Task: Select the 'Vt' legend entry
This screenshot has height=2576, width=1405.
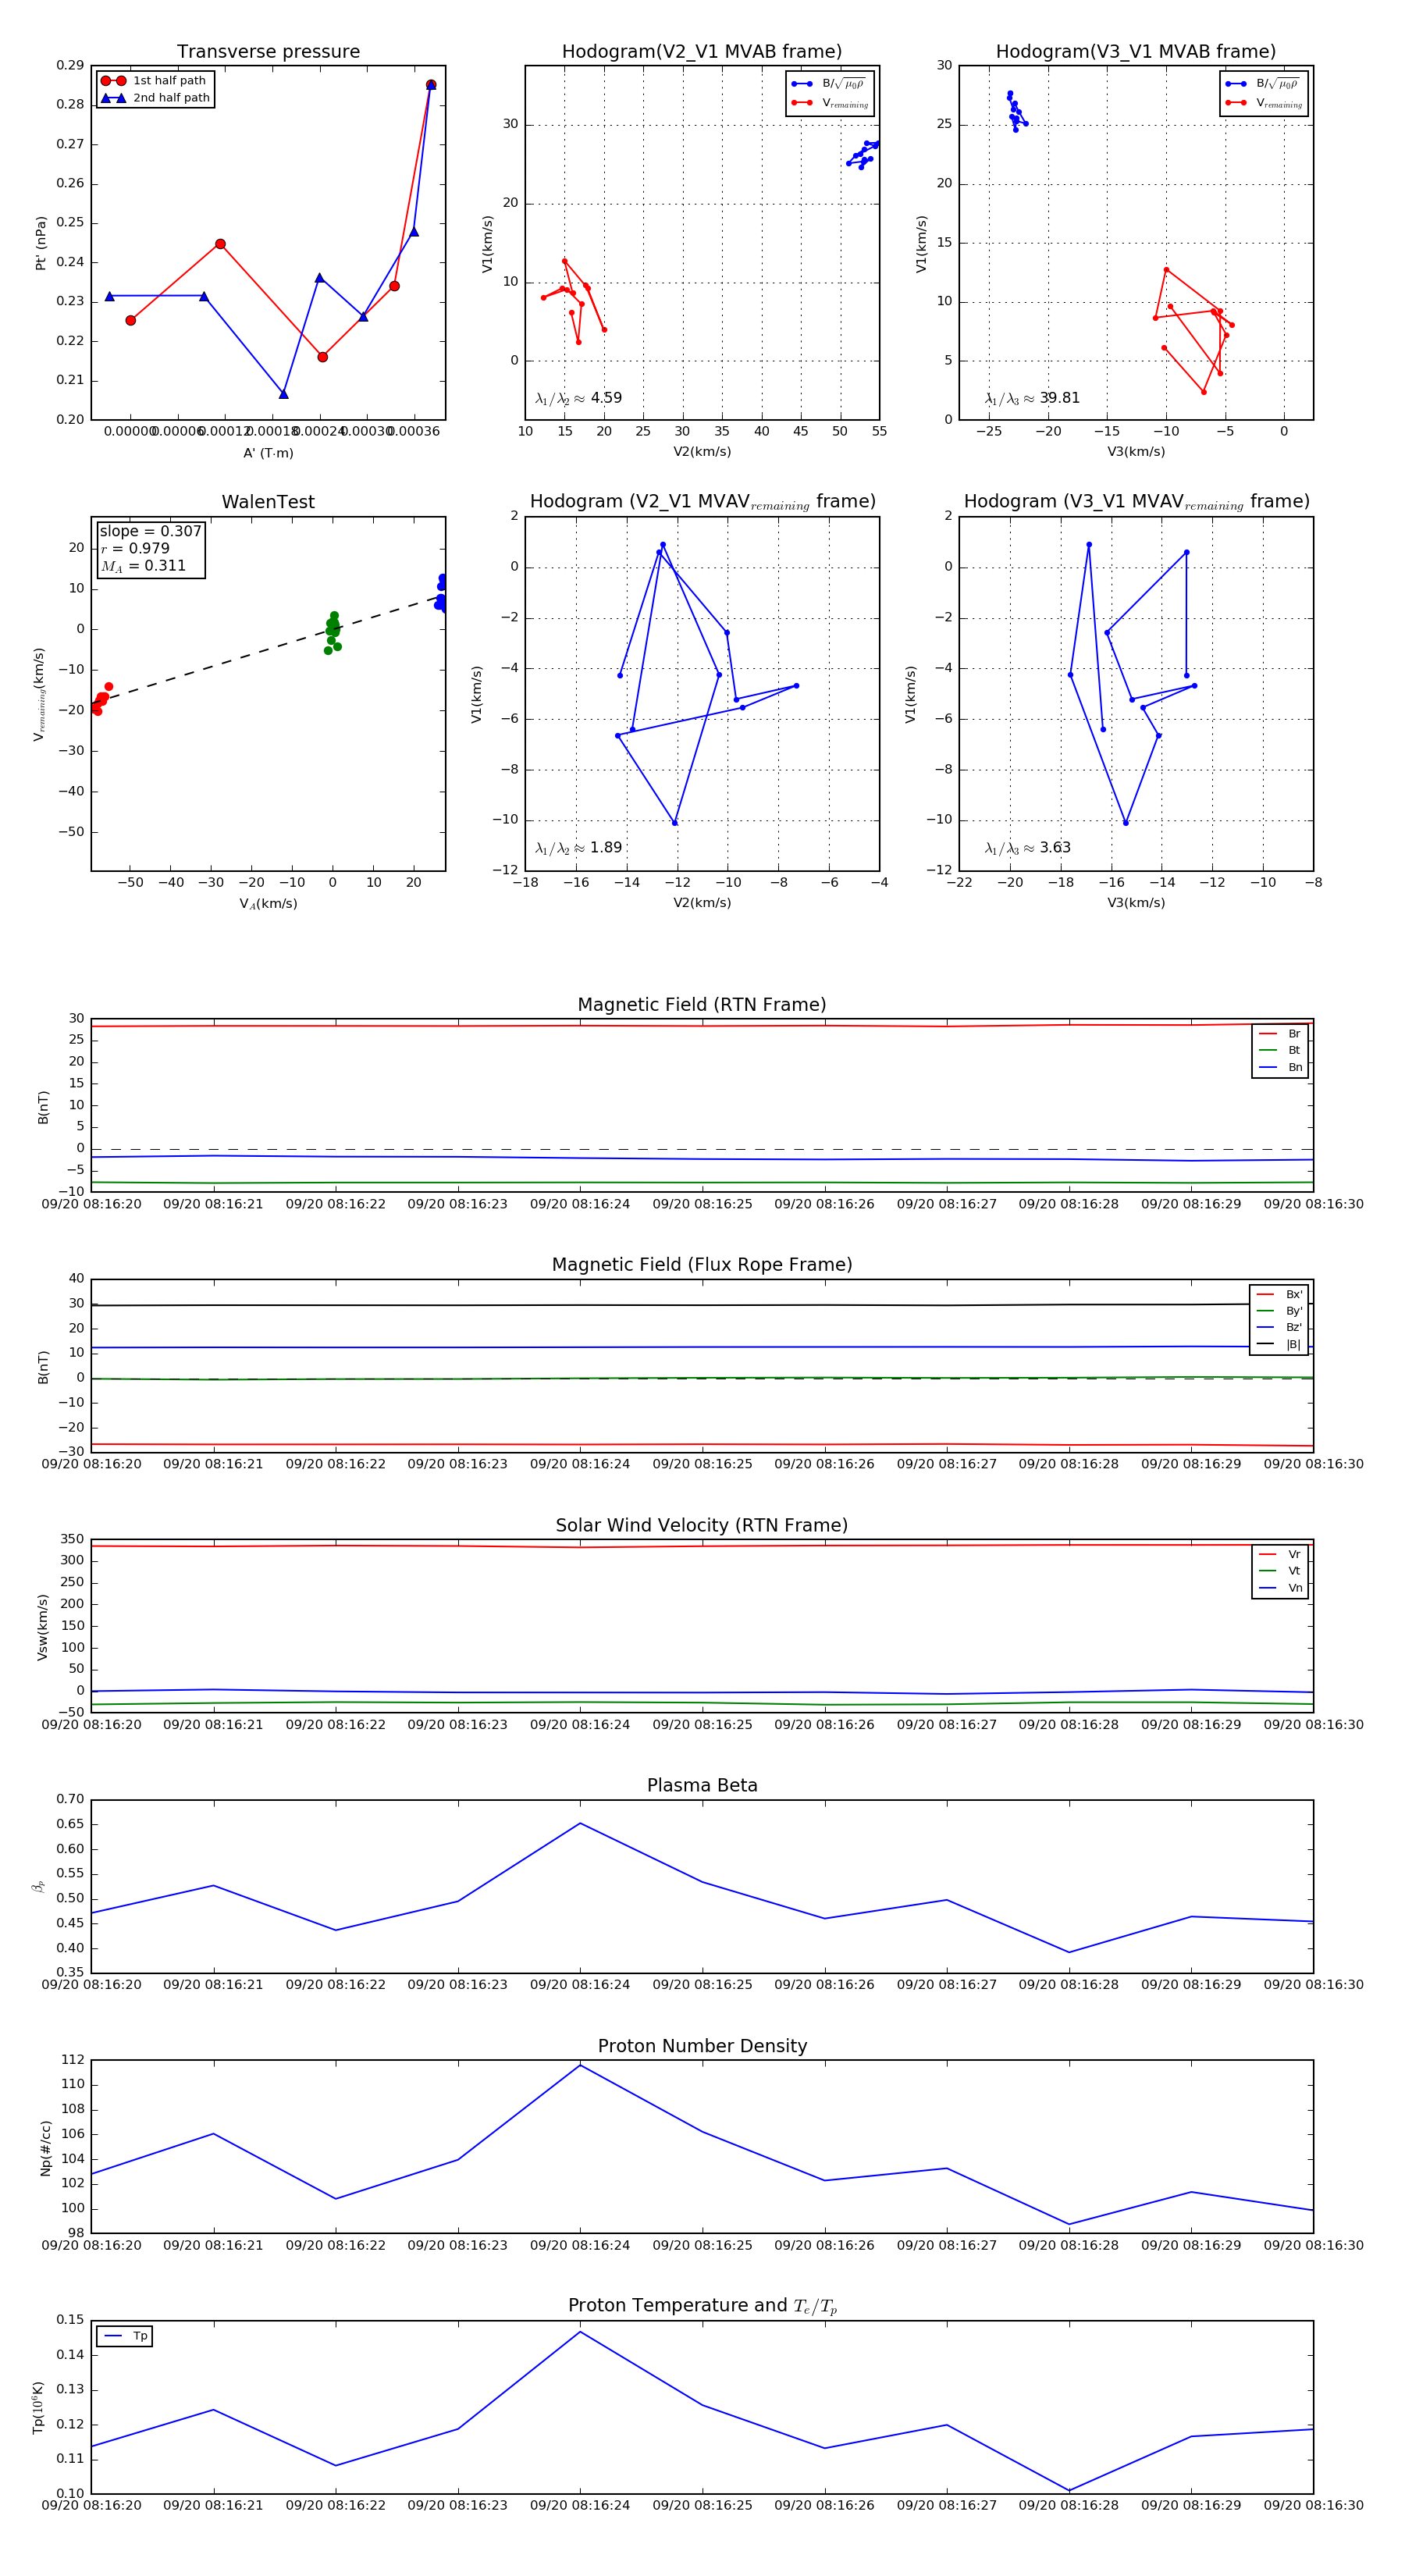Action: pyautogui.click(x=1280, y=1571)
